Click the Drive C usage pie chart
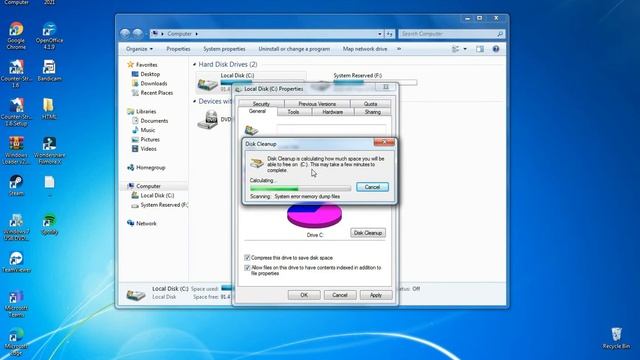This screenshot has height=360, width=640. click(x=314, y=216)
